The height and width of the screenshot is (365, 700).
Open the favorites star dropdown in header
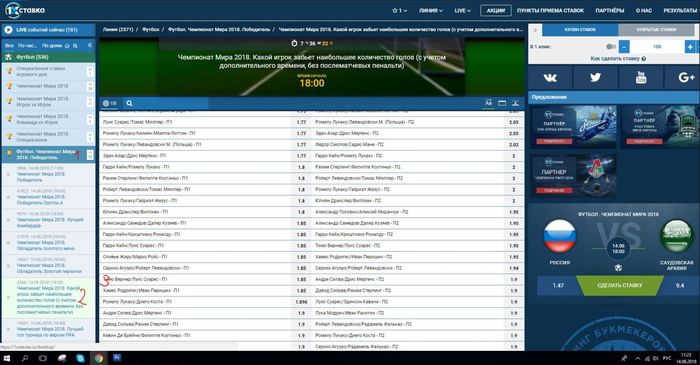point(399,10)
